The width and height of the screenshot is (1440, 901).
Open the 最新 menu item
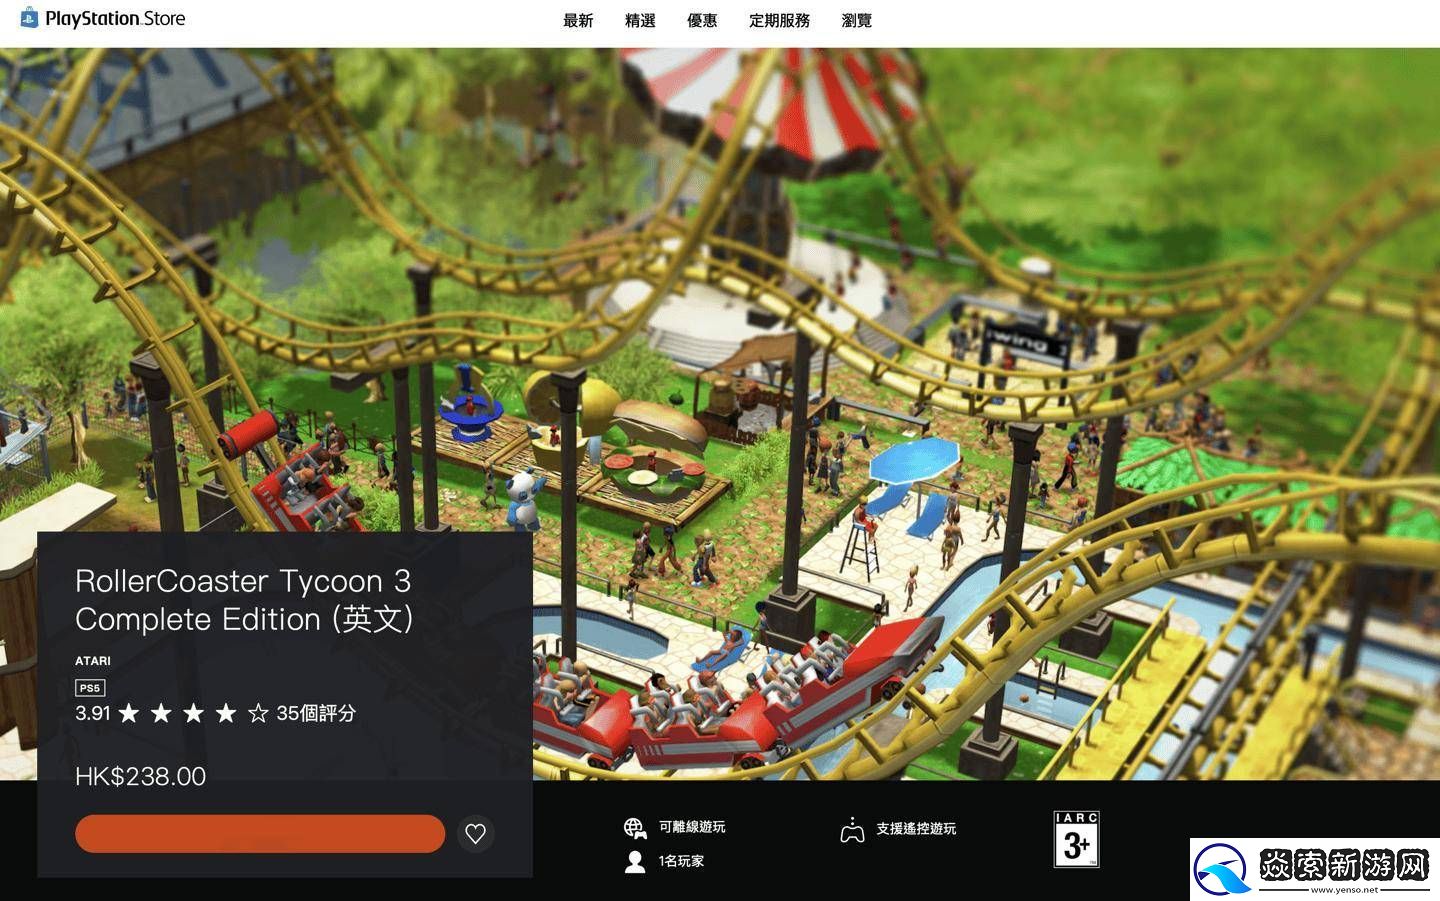coord(578,19)
